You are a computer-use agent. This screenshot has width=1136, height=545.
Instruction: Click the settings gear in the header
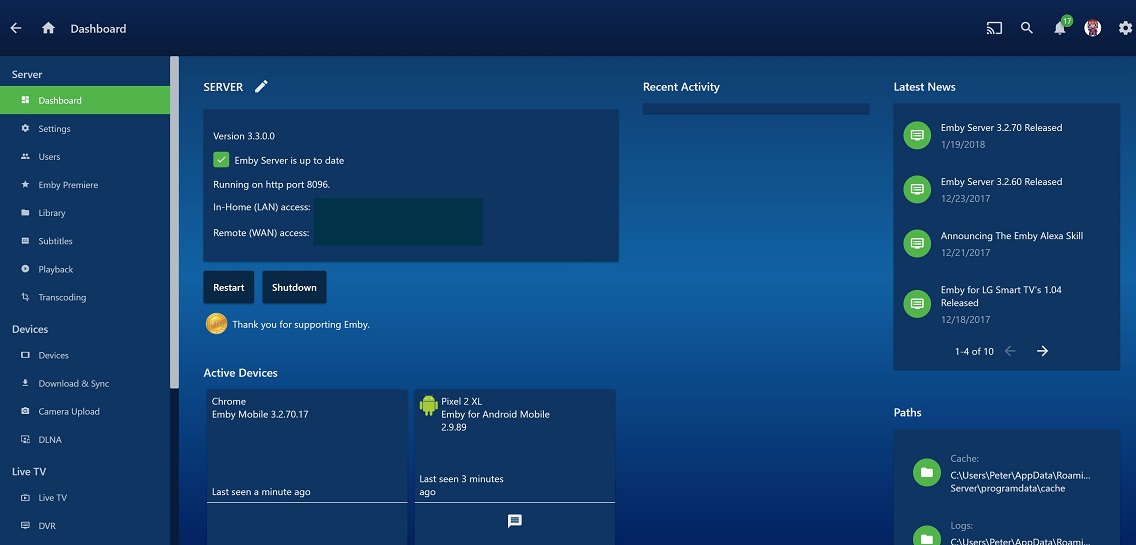pos(1125,29)
